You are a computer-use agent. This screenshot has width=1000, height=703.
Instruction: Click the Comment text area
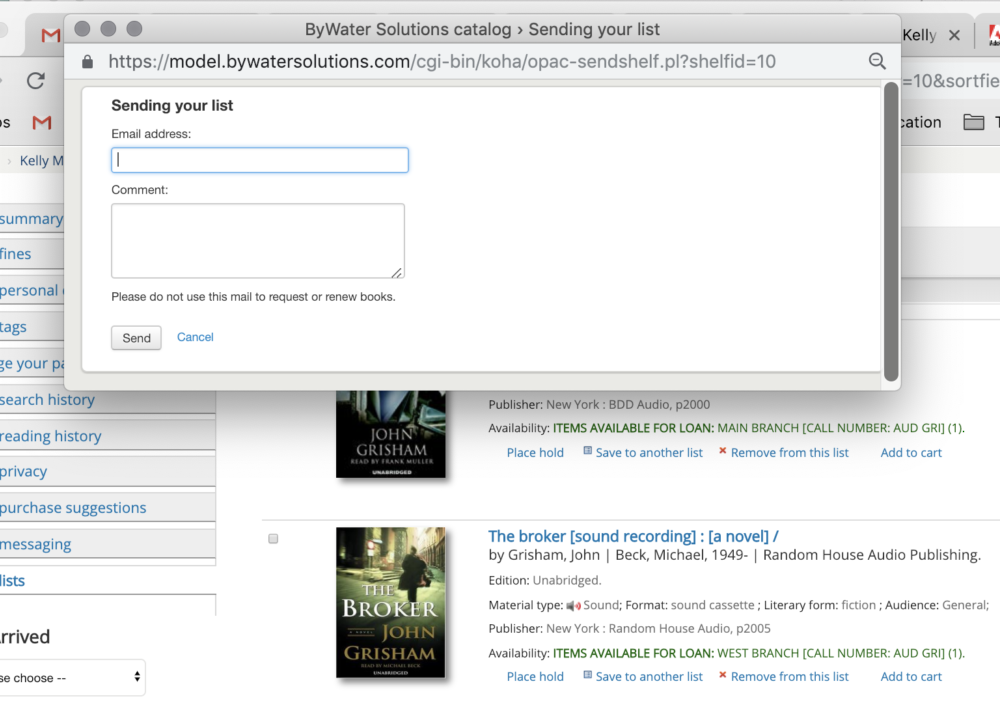tap(258, 240)
